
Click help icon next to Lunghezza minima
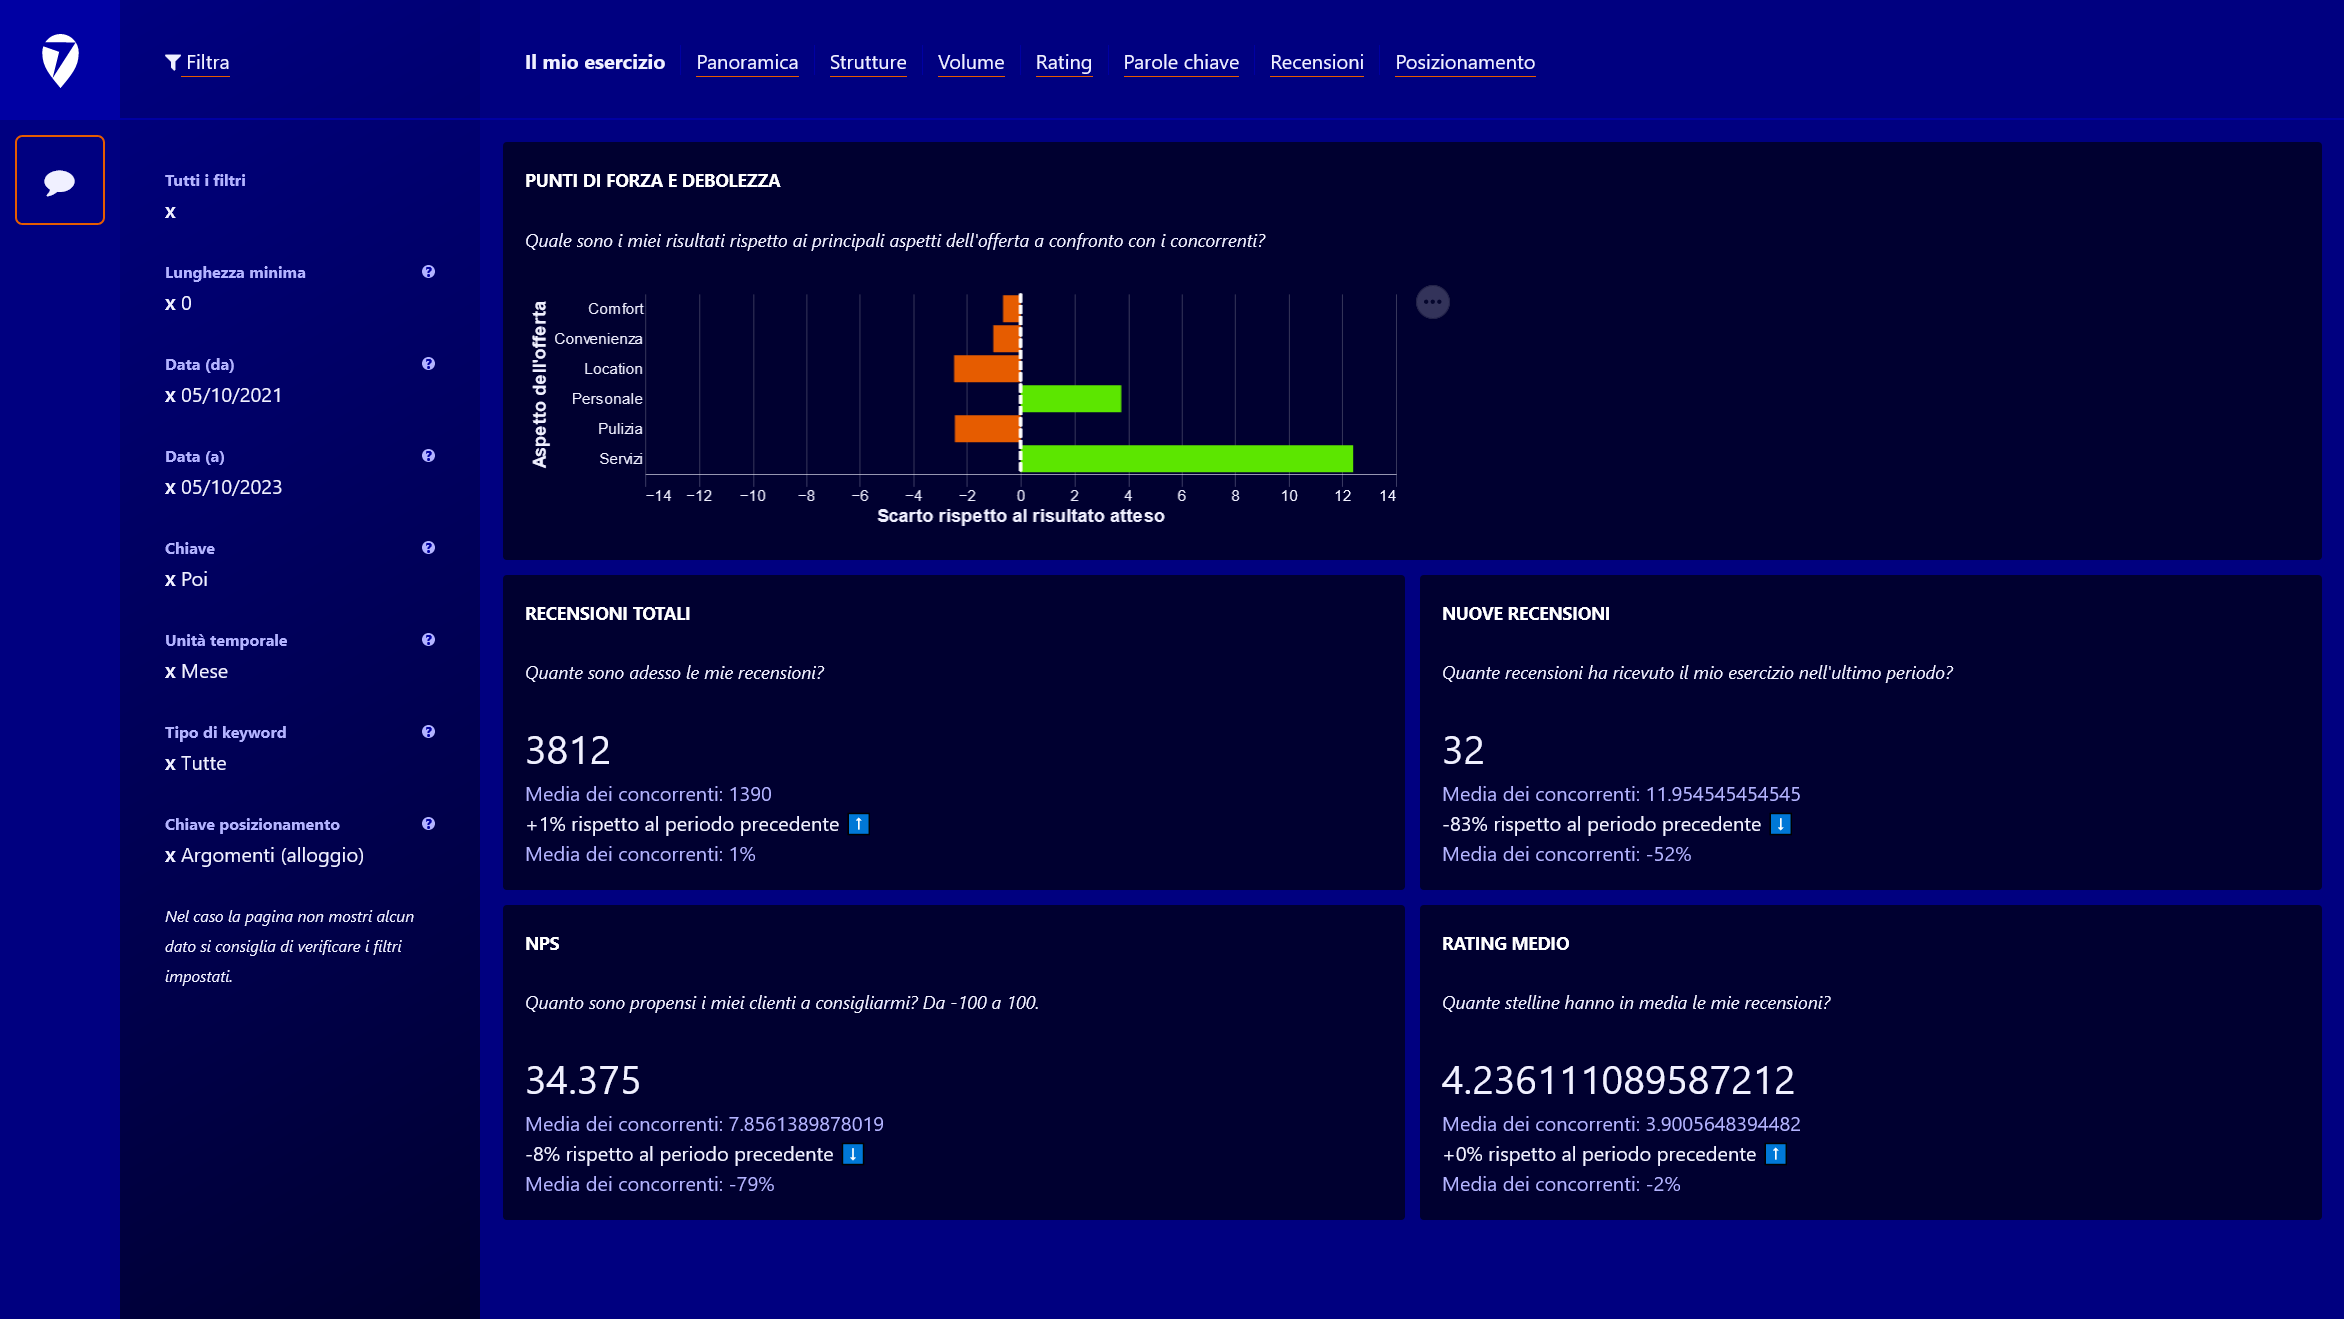click(x=428, y=272)
